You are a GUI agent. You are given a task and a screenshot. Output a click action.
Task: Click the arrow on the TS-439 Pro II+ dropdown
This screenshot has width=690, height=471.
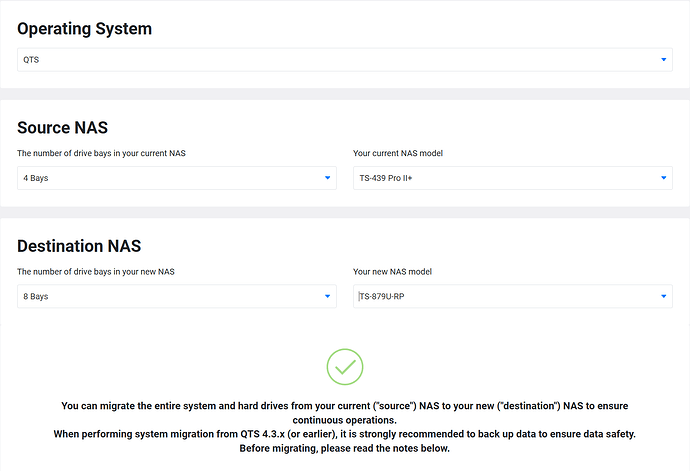664,178
